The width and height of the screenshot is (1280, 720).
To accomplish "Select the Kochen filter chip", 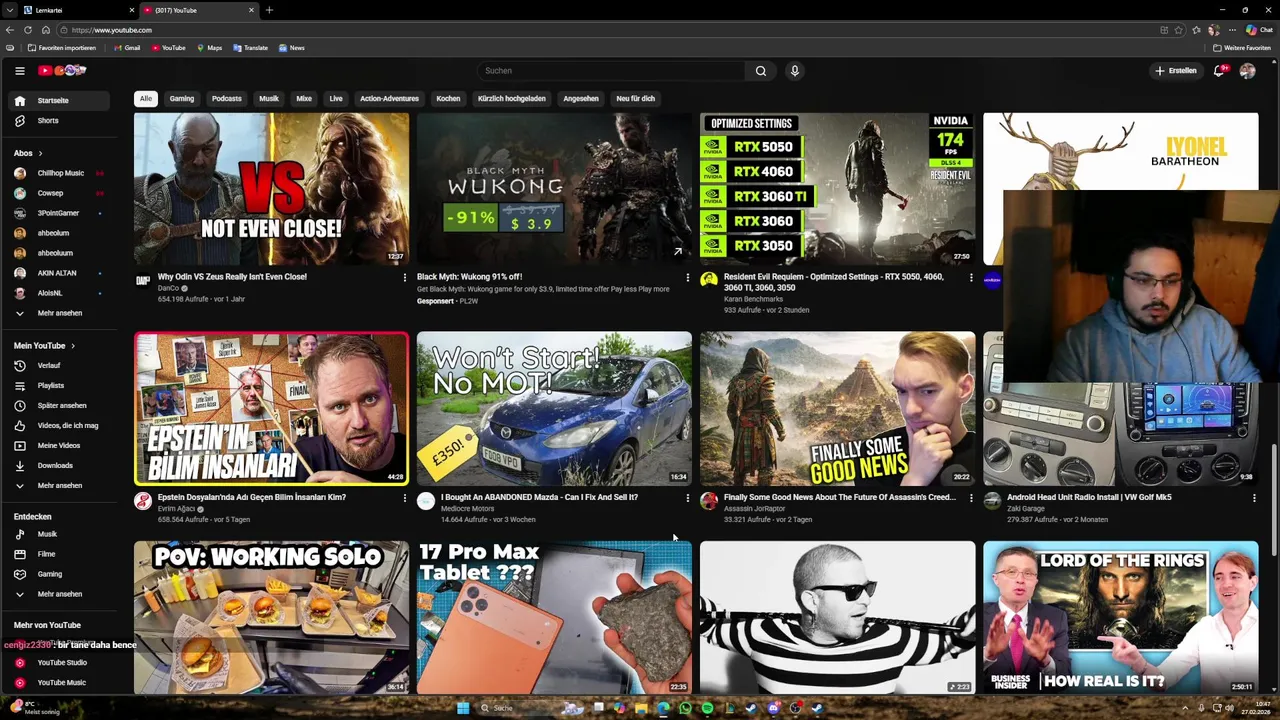I will [x=448, y=99].
